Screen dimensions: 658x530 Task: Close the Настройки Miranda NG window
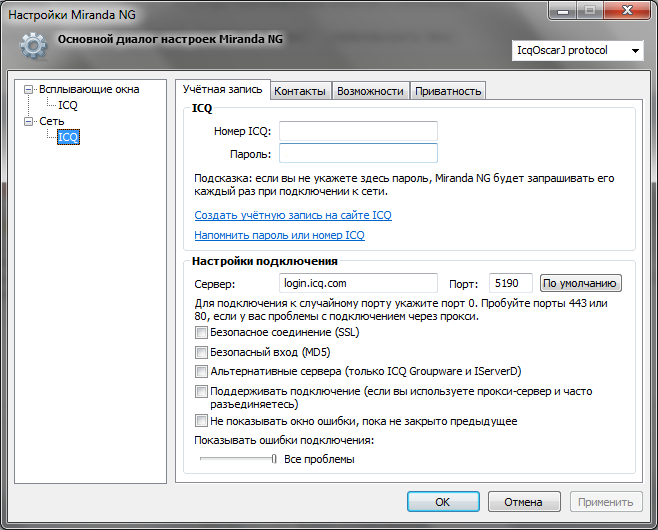tap(628, 10)
